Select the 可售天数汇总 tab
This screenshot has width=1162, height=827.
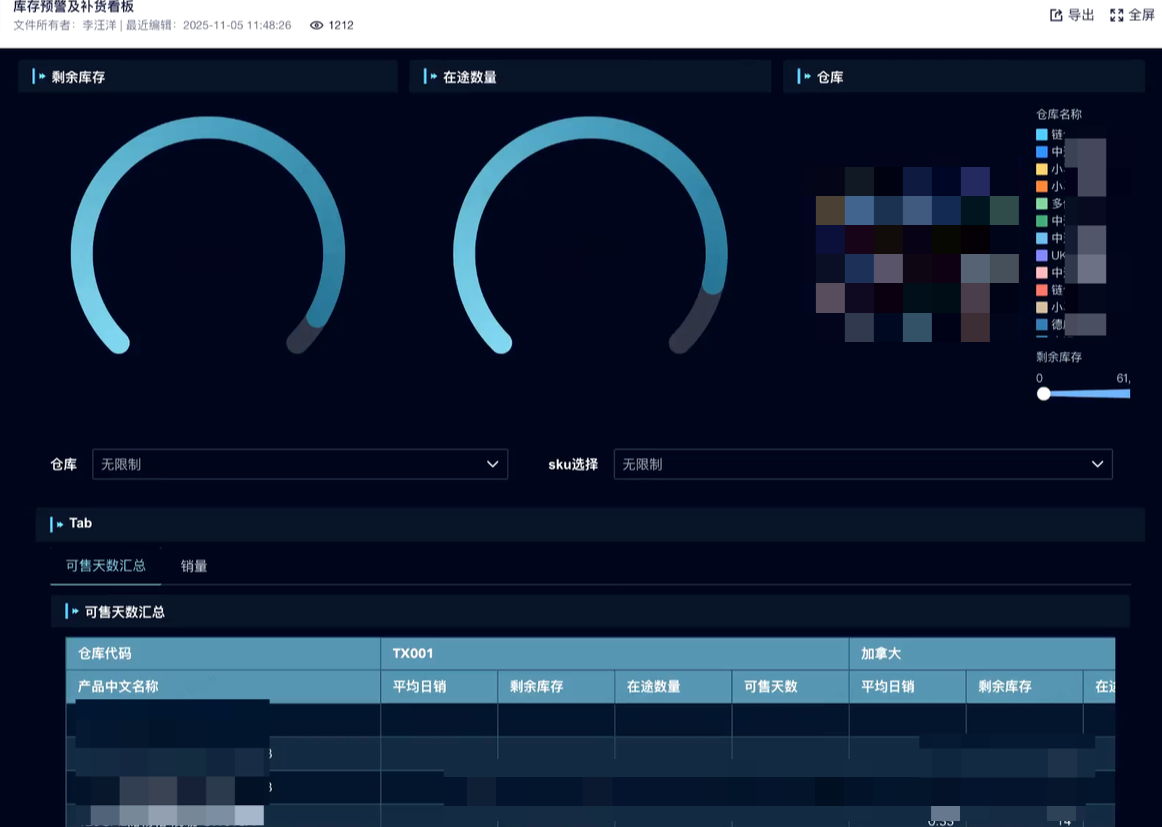coord(106,566)
